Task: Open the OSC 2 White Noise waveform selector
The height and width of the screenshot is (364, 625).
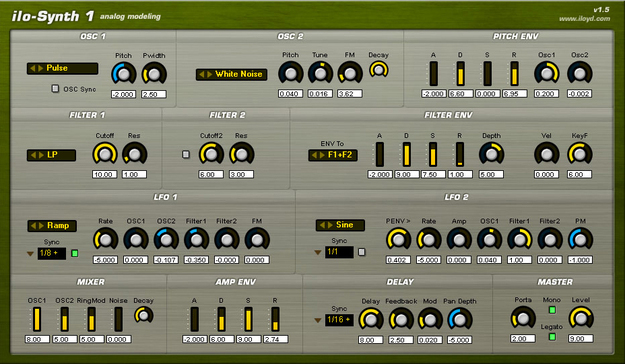Action: 232,74
